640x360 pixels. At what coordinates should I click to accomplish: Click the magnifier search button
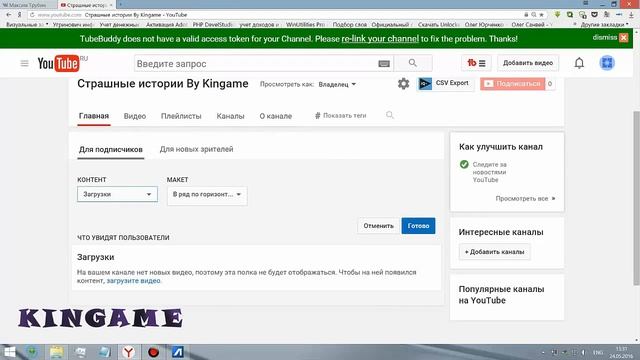click(x=413, y=63)
